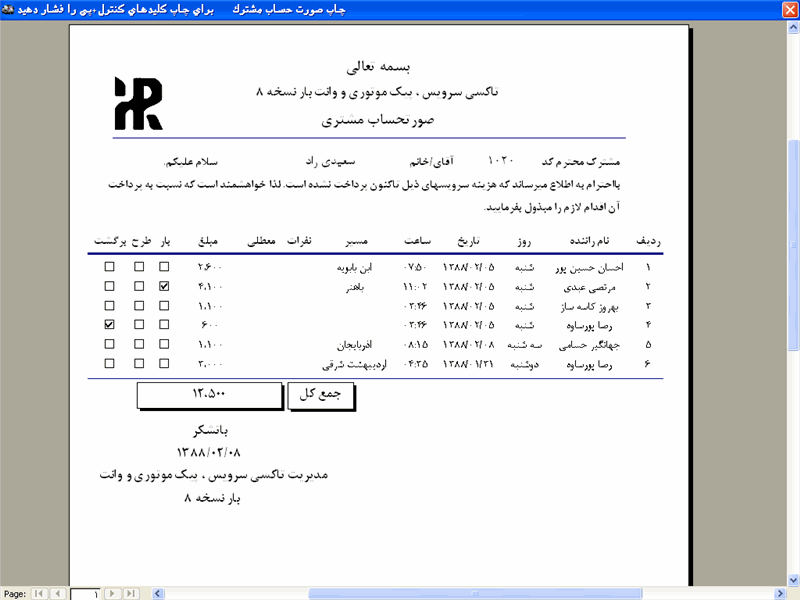Select driver name بهروز کاسه ساز
This screenshot has width=800, height=600.
(x=589, y=307)
